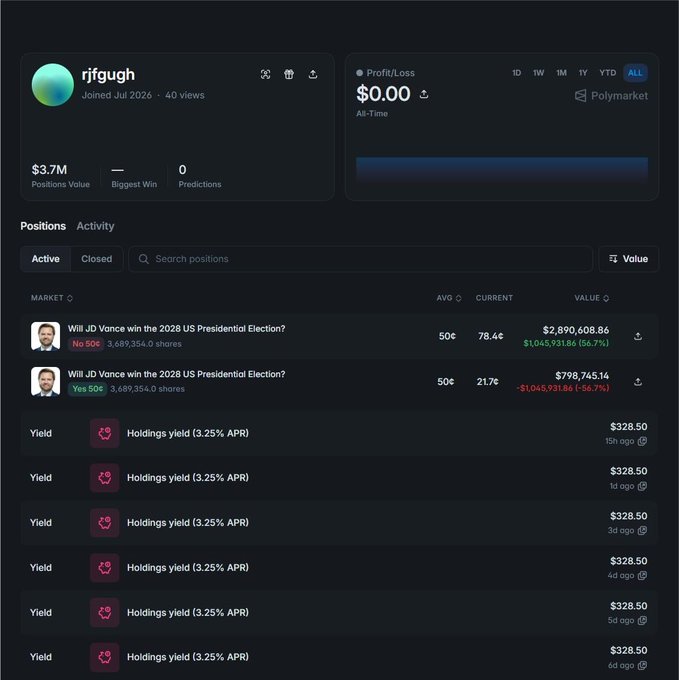Select the 1D profit range

coord(516,73)
